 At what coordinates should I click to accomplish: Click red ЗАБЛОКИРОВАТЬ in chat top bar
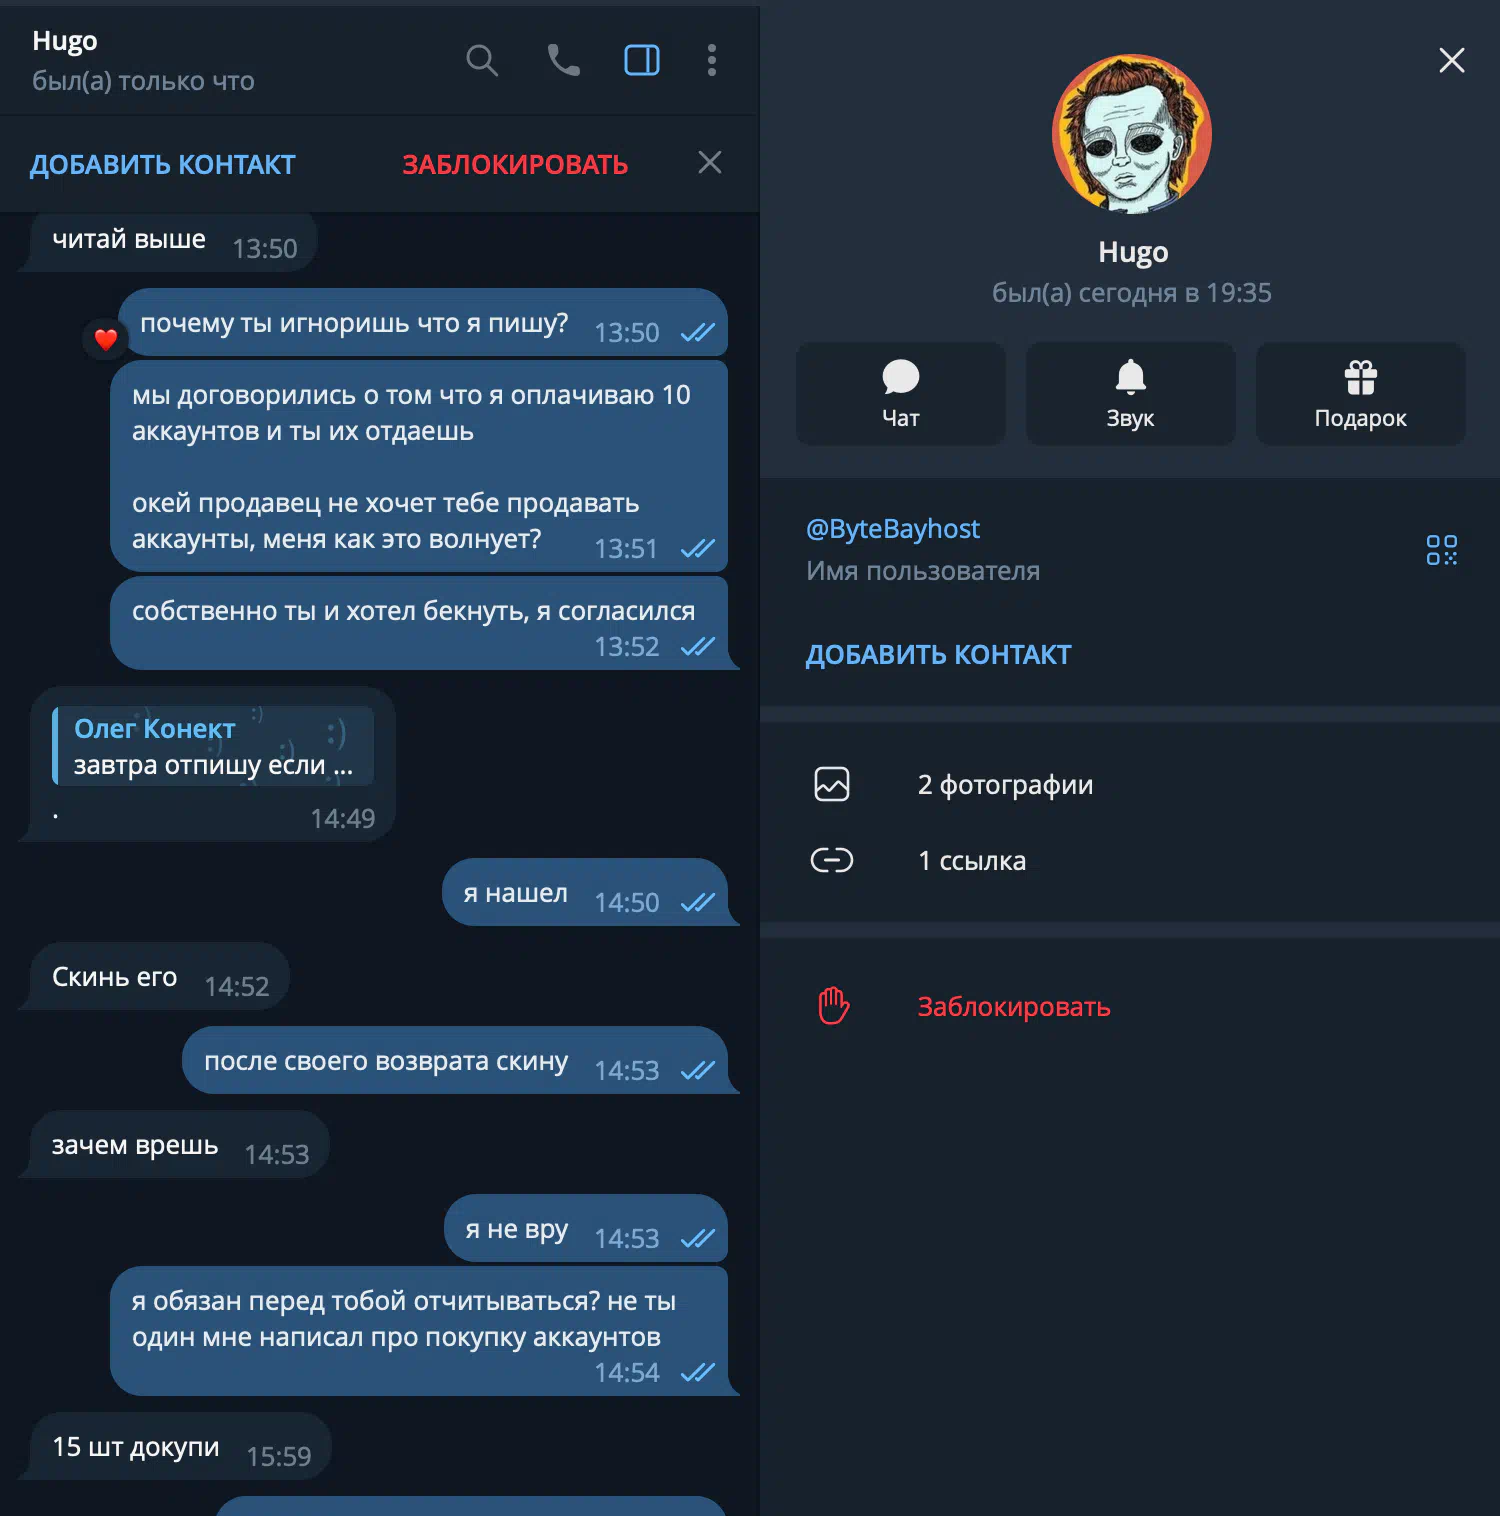(x=515, y=164)
